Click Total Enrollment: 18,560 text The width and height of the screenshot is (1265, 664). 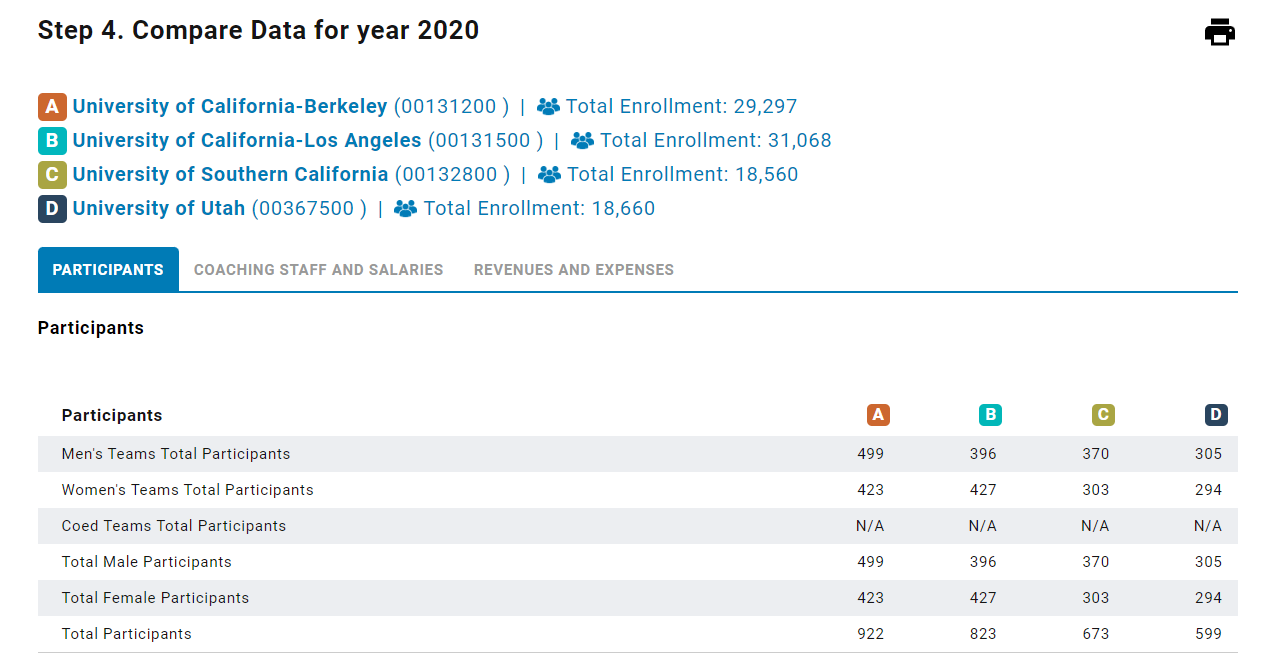pyautogui.click(x=683, y=175)
